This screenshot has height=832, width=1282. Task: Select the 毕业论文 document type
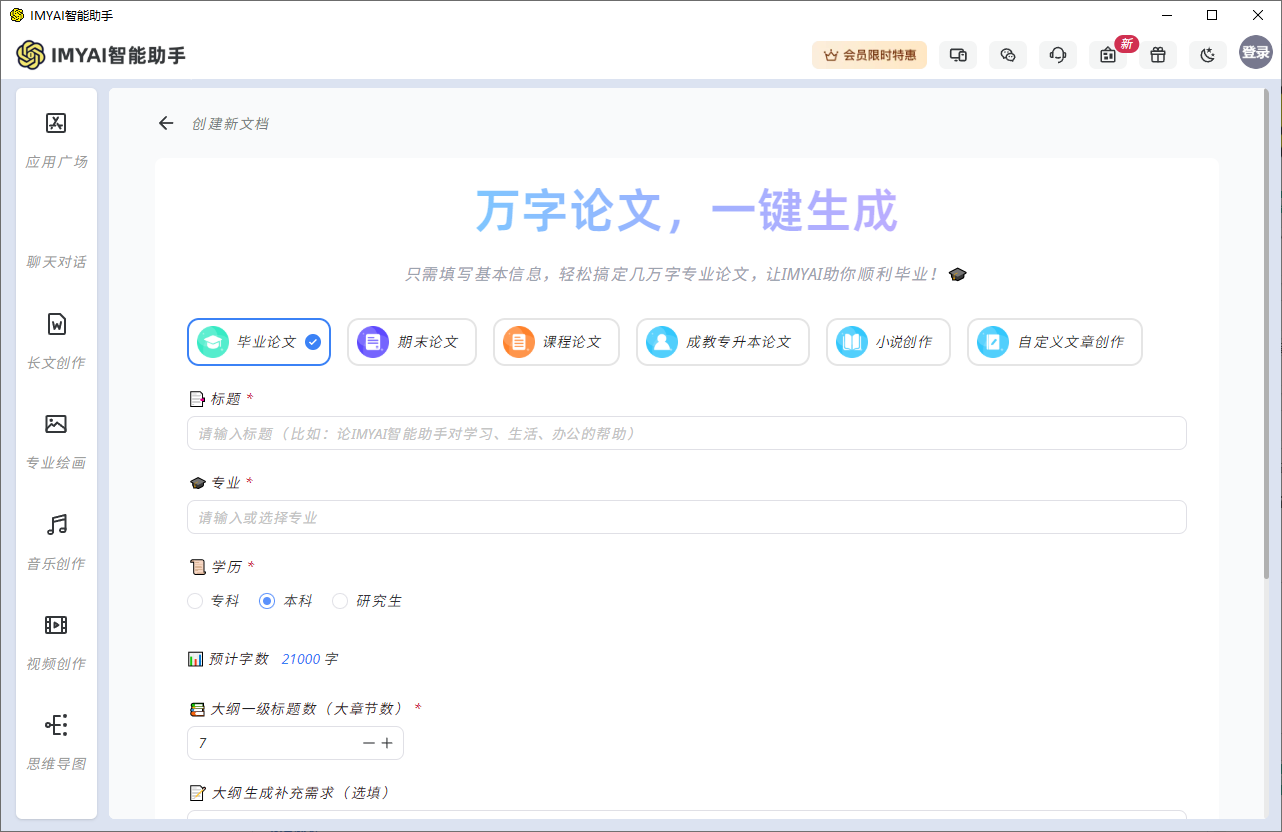259,342
